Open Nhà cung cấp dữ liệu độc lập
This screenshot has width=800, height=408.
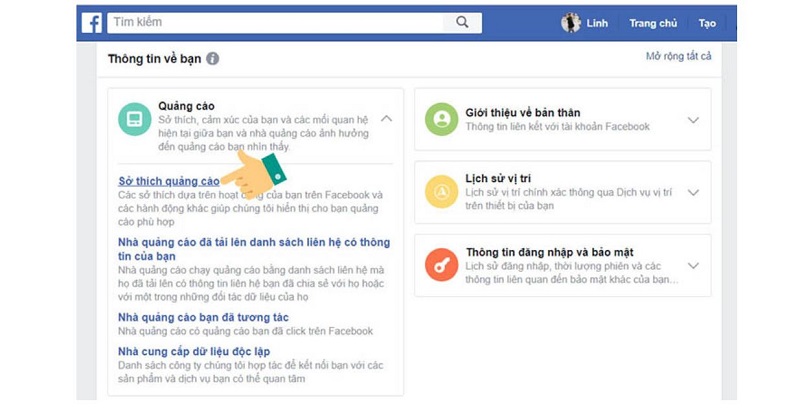[x=194, y=351]
